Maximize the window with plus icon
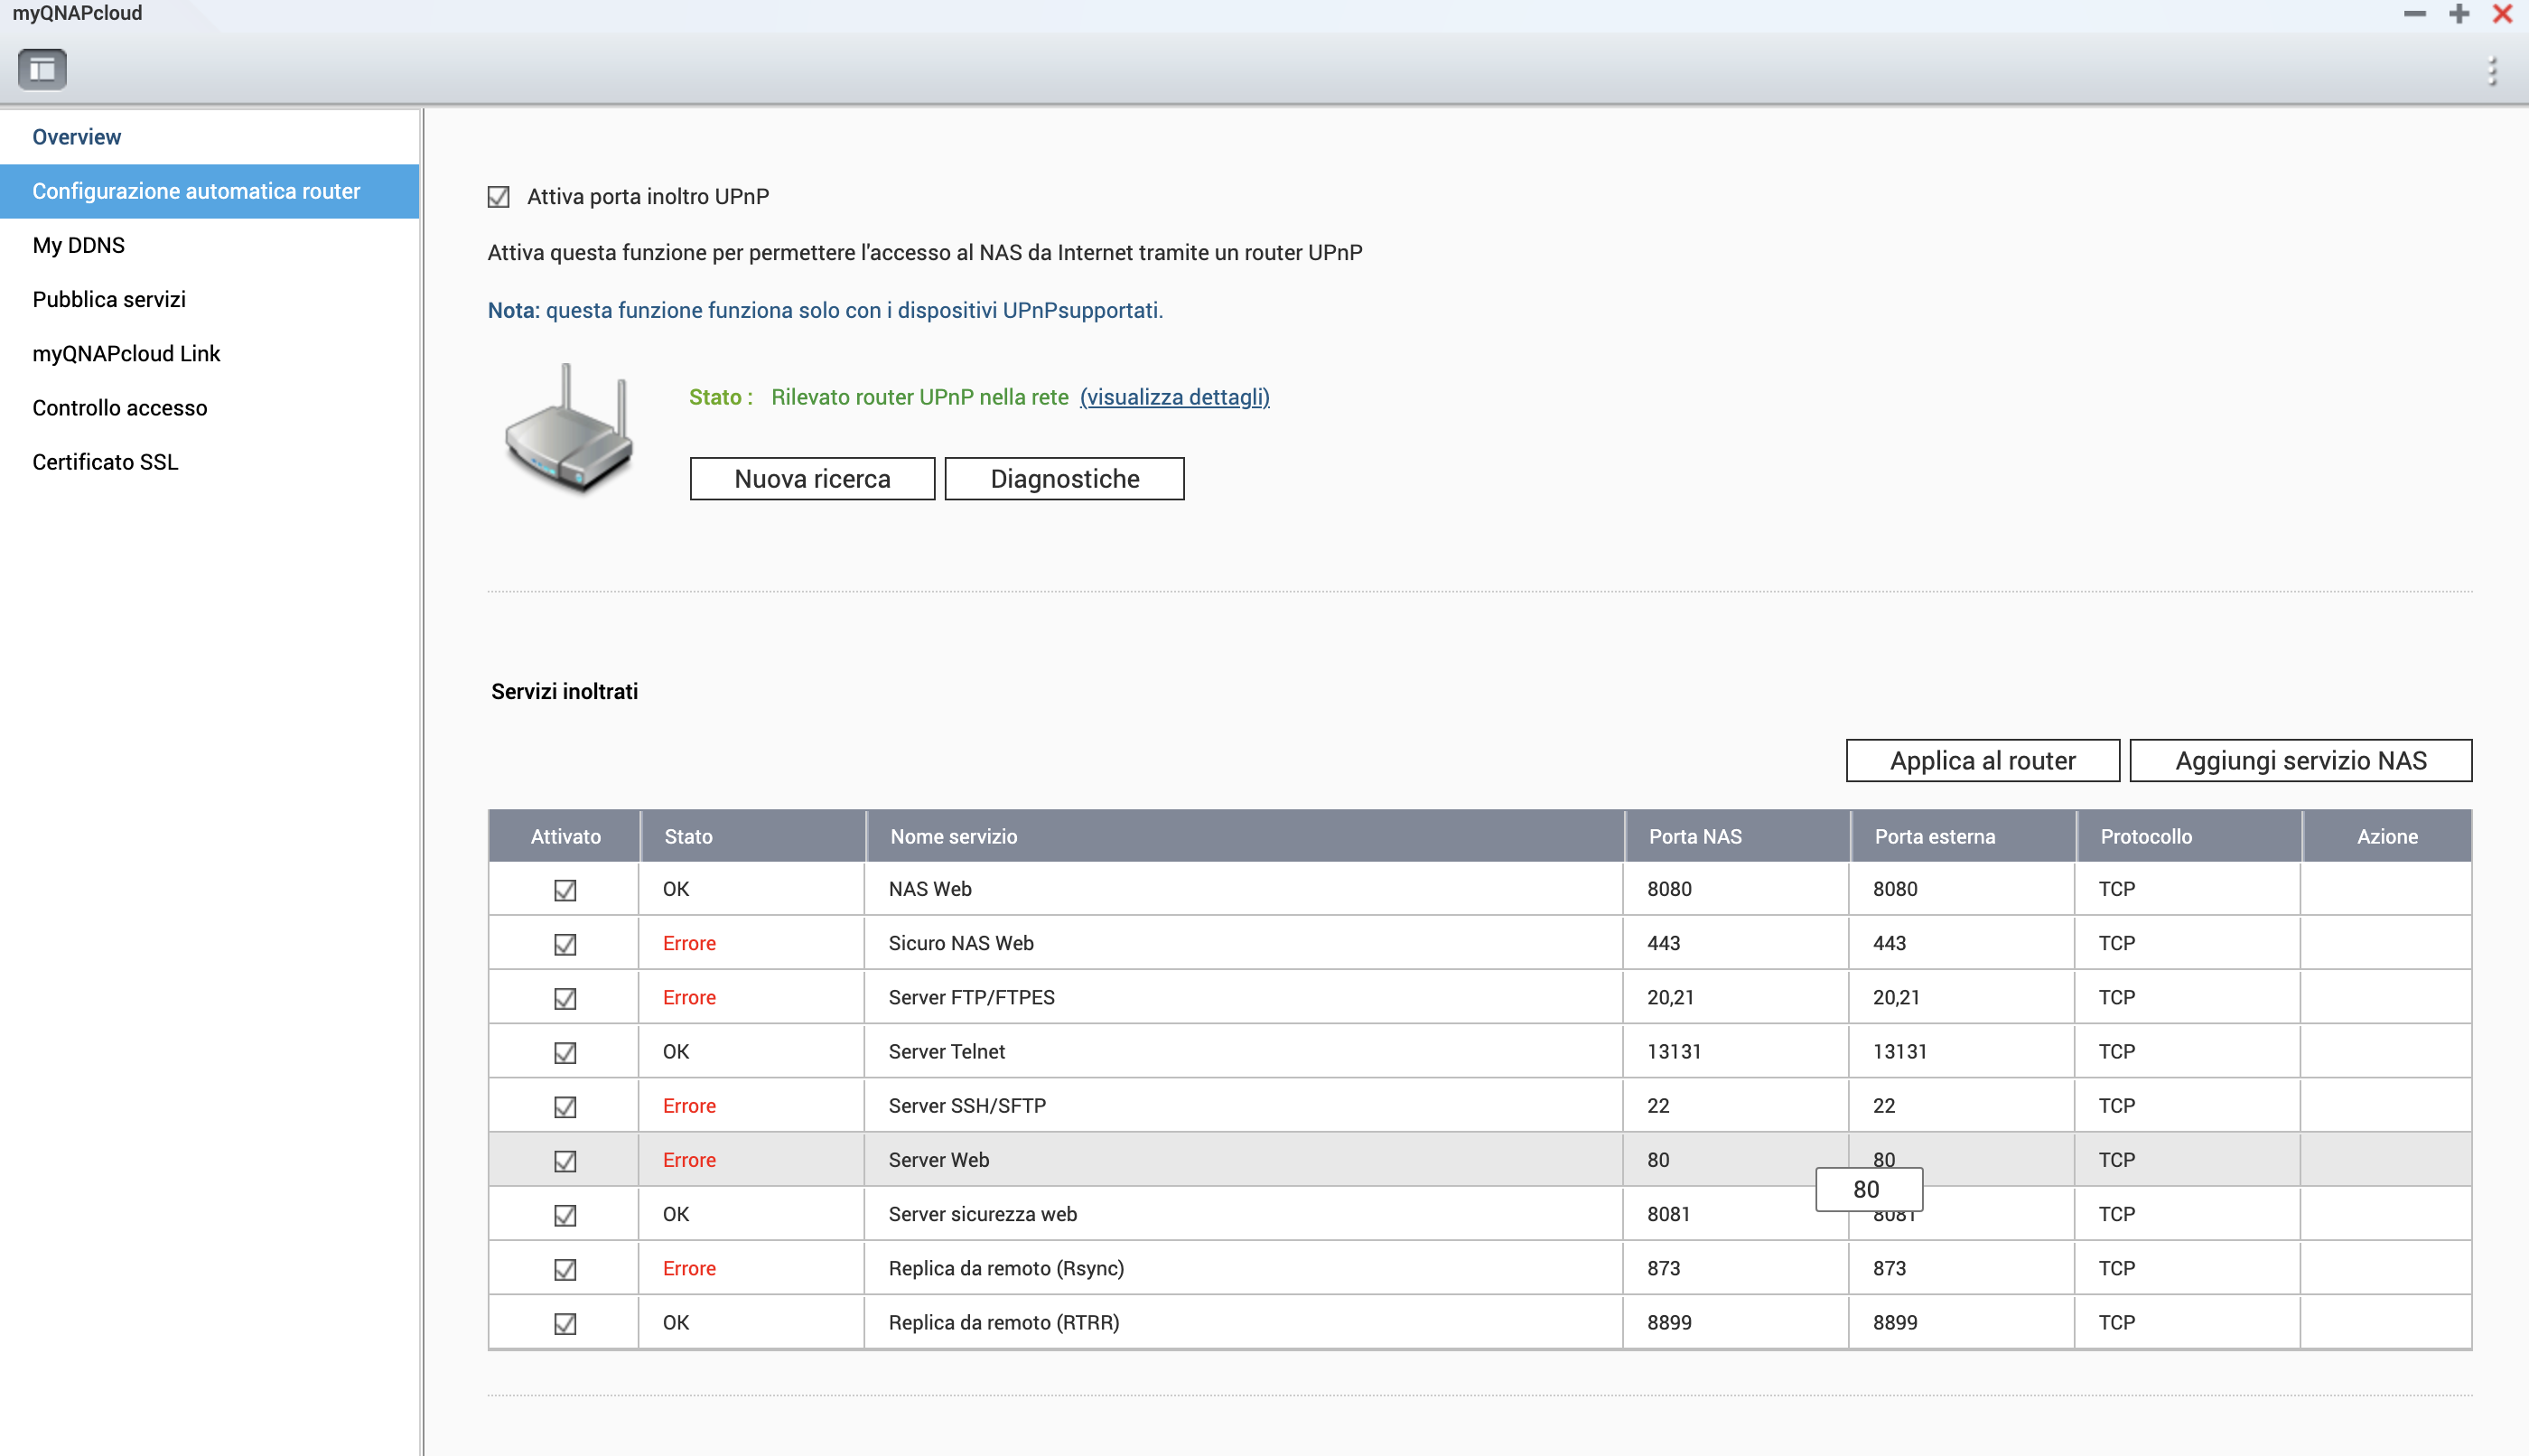This screenshot has width=2529, height=1456. coord(2459,14)
